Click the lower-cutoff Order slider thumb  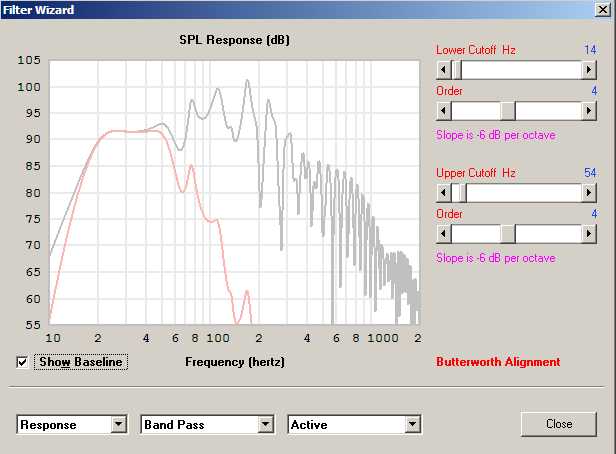point(508,111)
